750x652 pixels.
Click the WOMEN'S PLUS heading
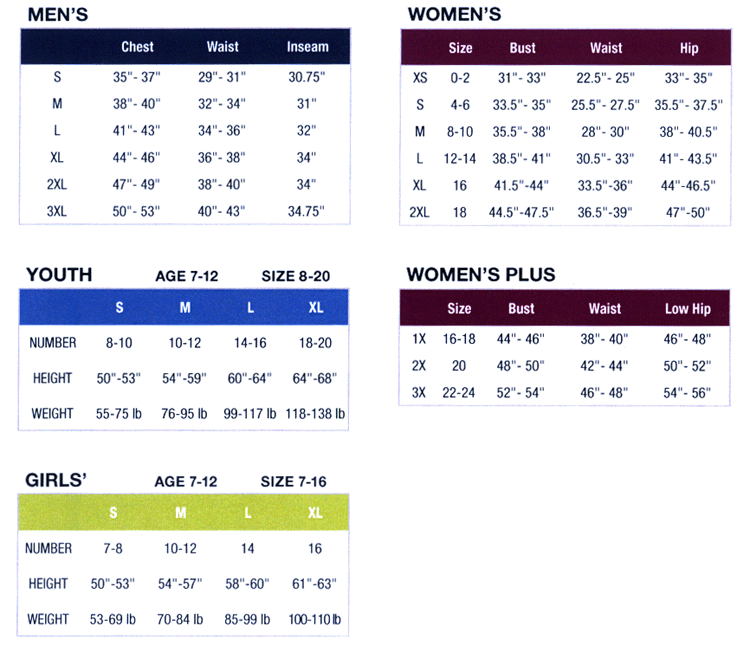pyautogui.click(x=481, y=275)
